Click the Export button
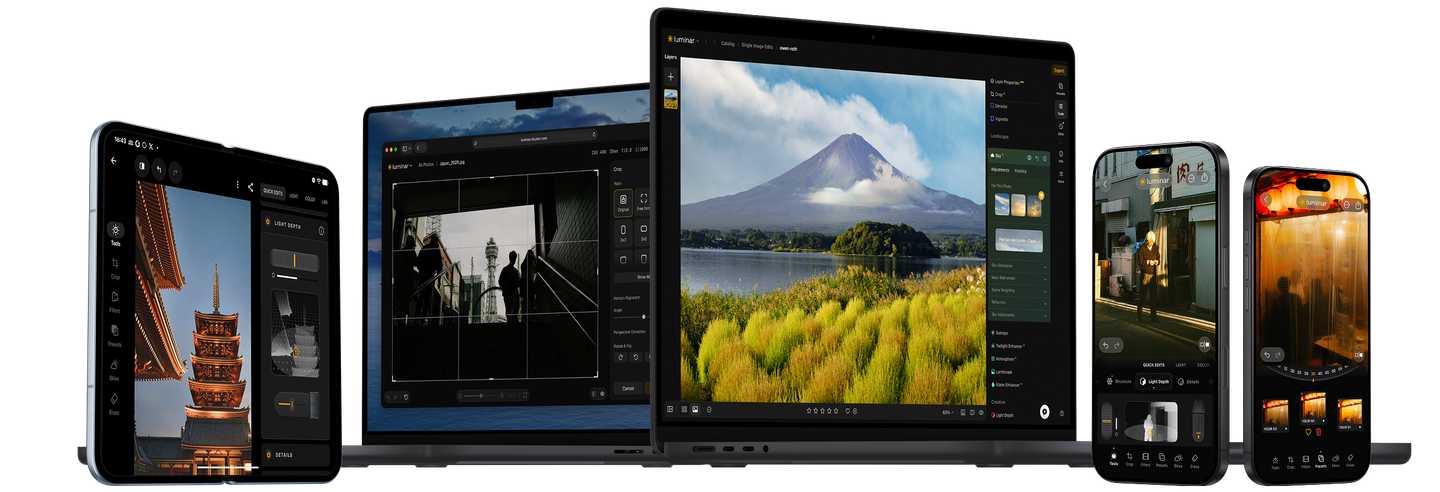The height and width of the screenshot is (492, 1440). point(1059,70)
